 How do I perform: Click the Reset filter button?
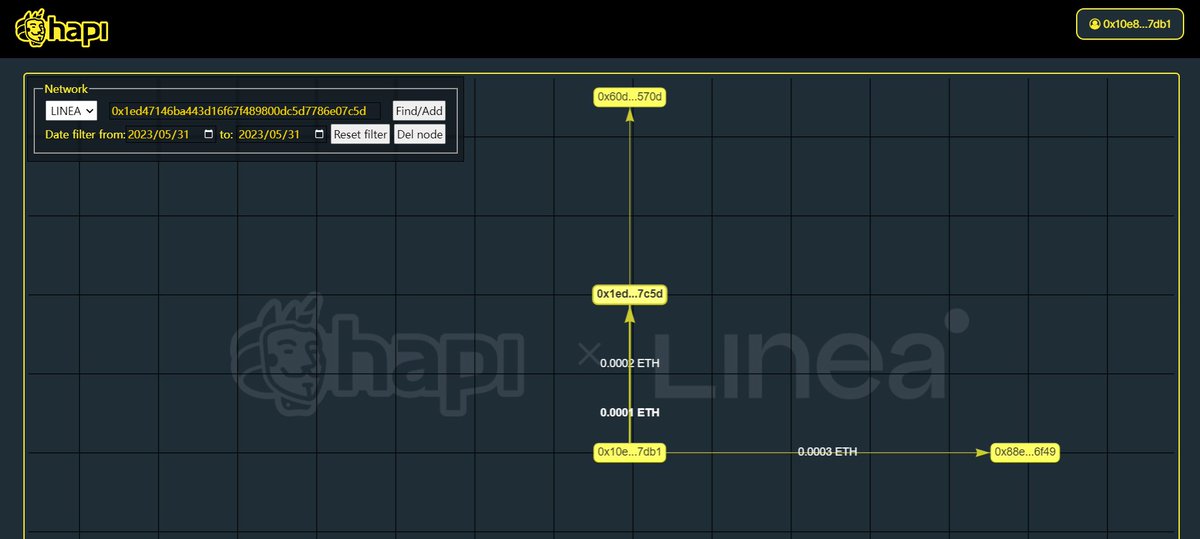point(360,134)
